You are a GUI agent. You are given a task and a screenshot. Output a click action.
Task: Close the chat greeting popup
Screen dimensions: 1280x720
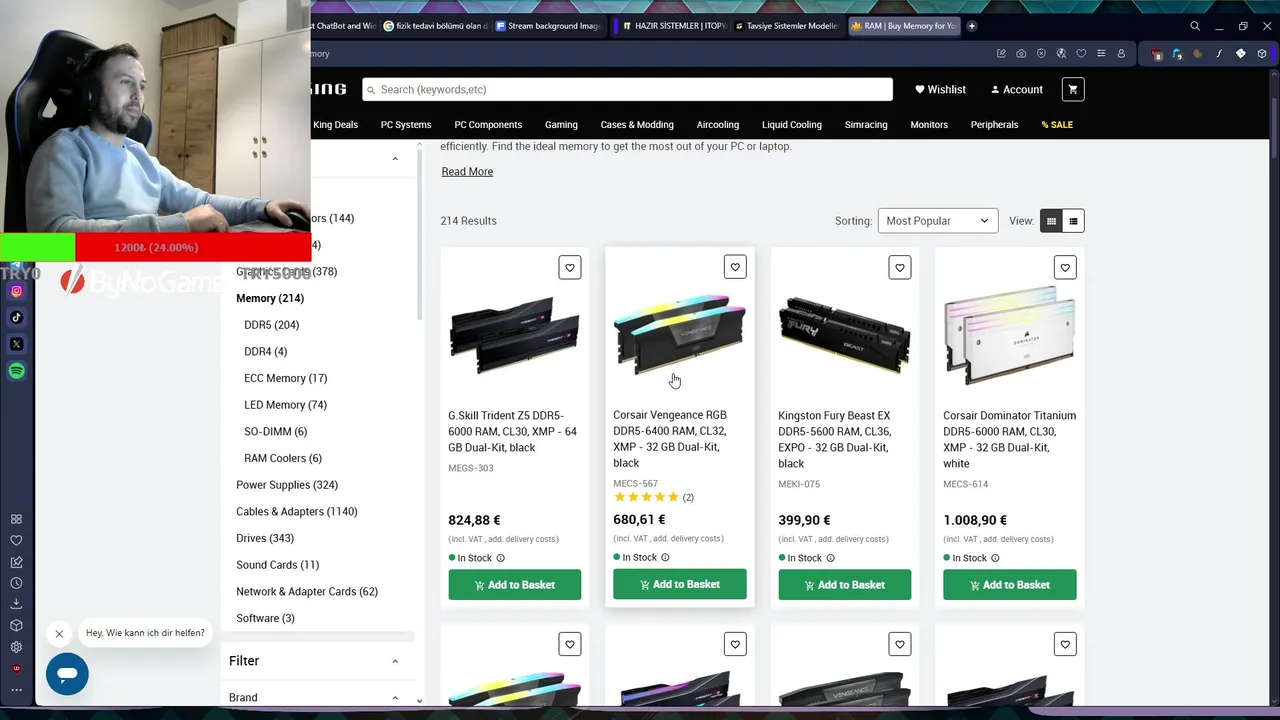[59, 633]
